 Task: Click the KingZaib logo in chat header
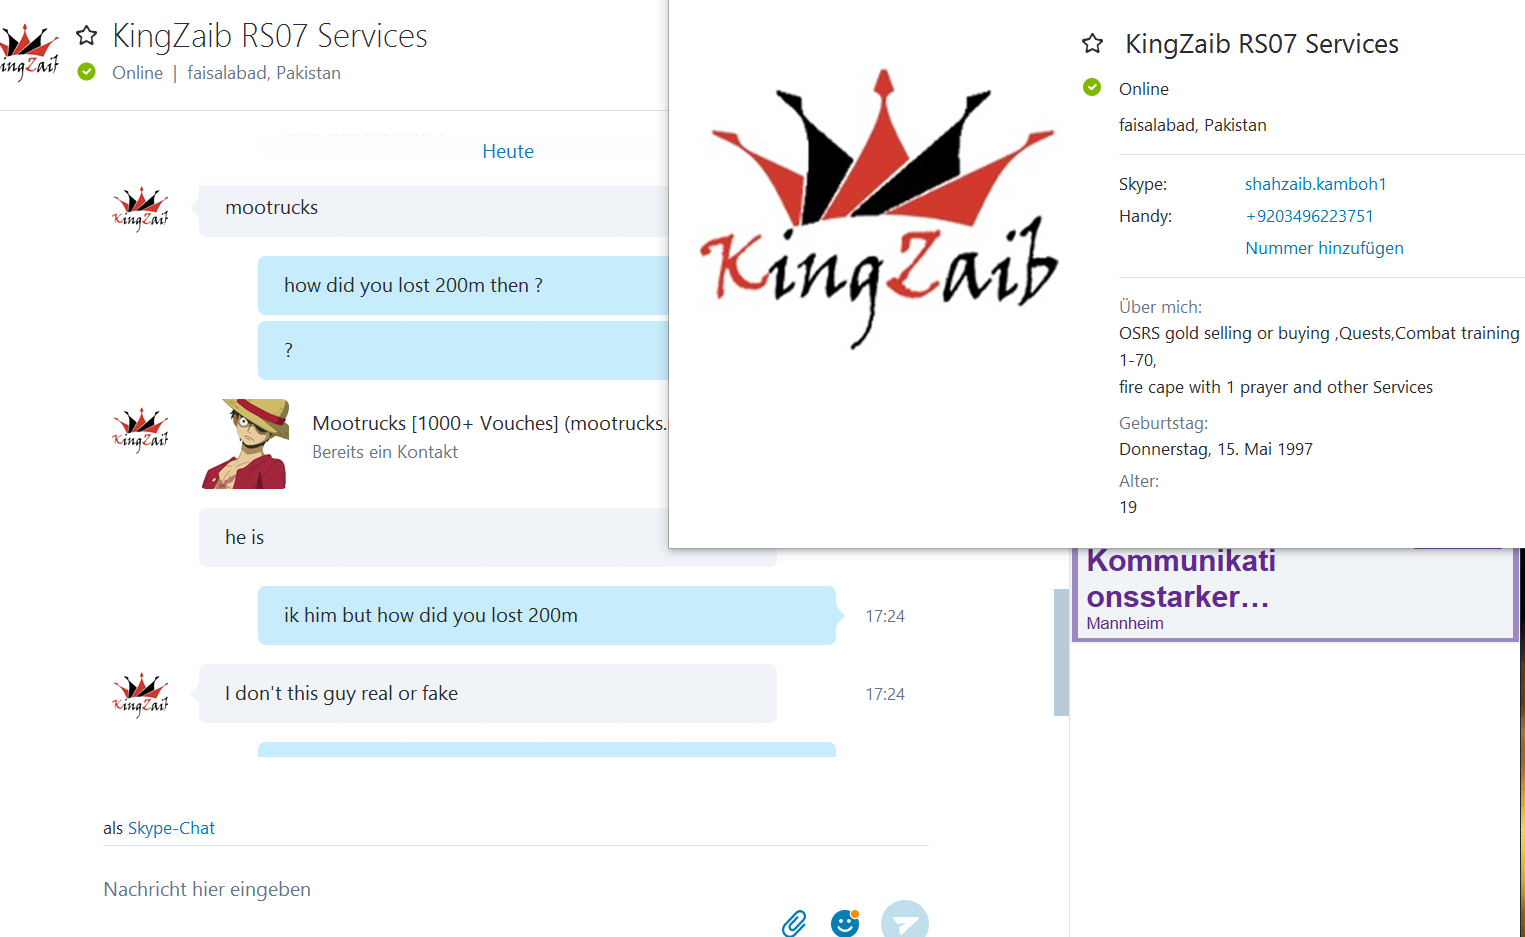[29, 52]
